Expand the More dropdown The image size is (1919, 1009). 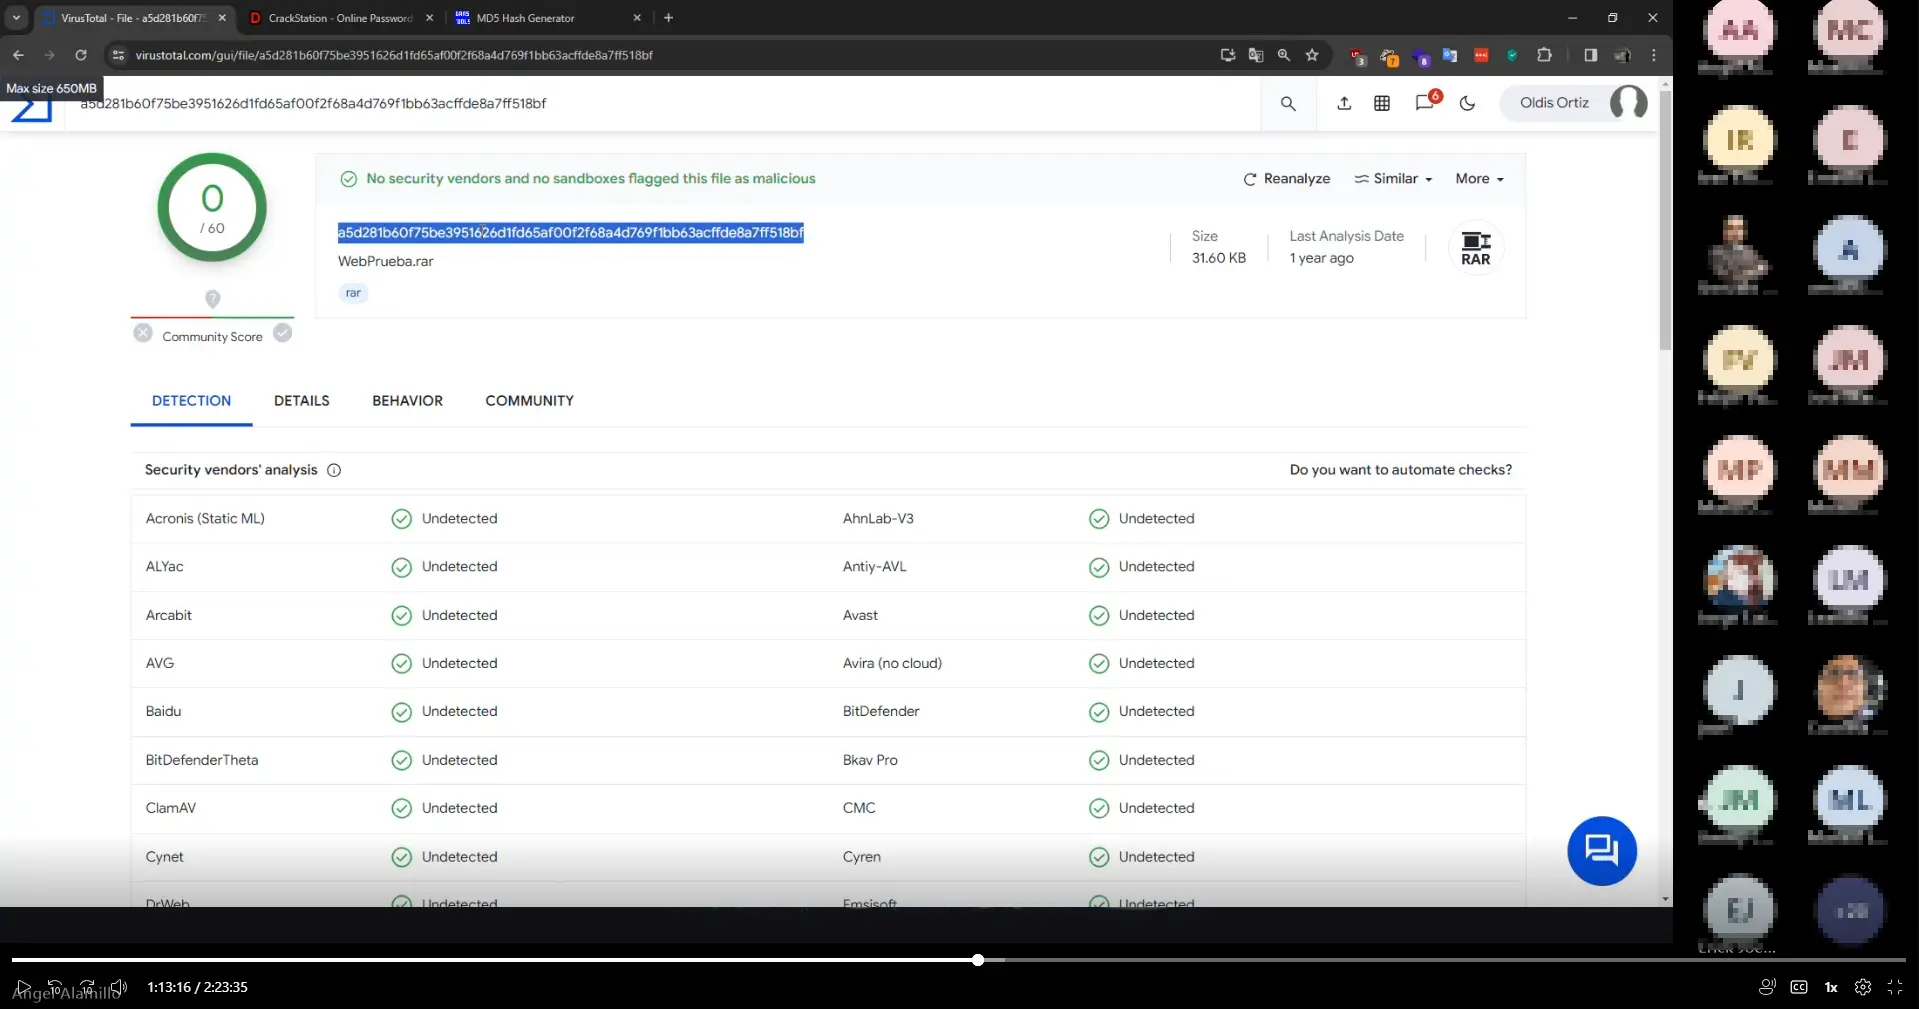pos(1479,178)
